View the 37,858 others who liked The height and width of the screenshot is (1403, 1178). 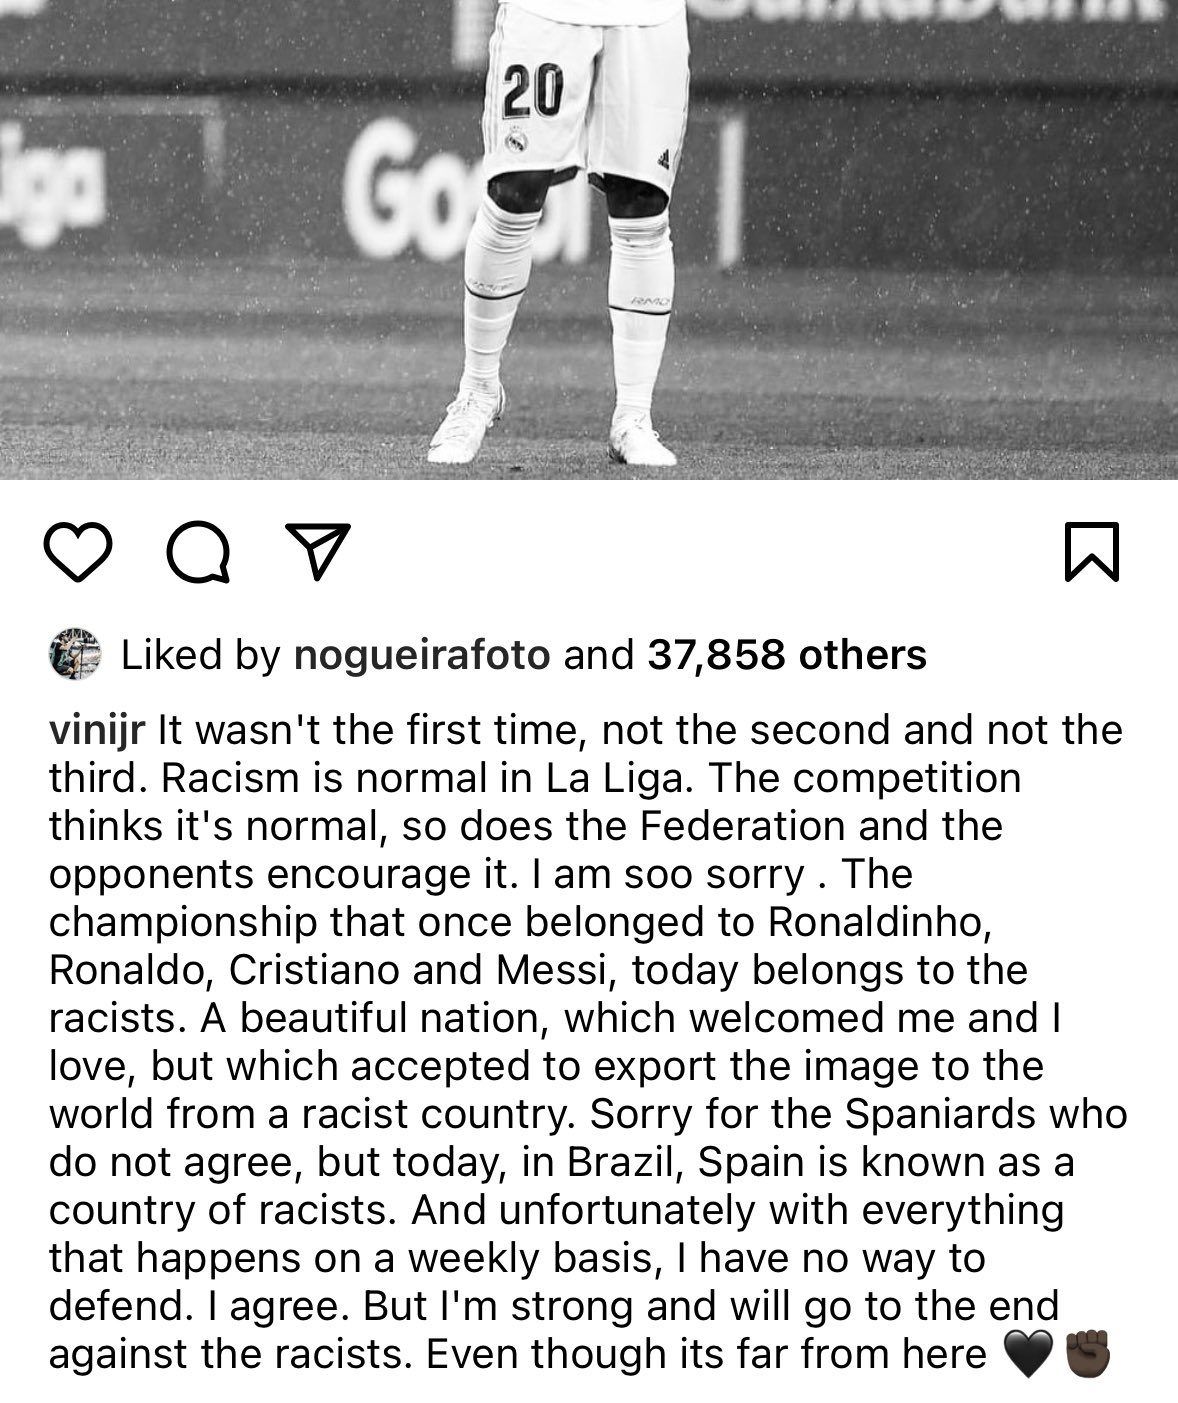coord(786,655)
